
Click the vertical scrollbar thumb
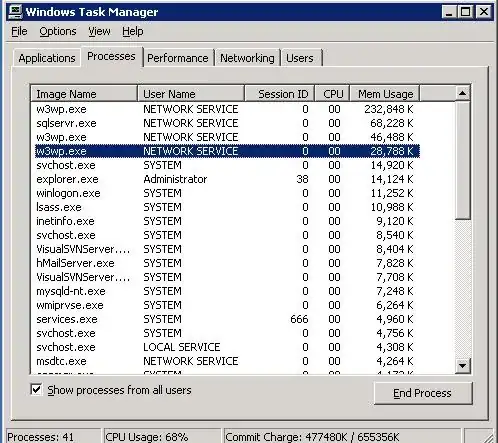point(462,161)
